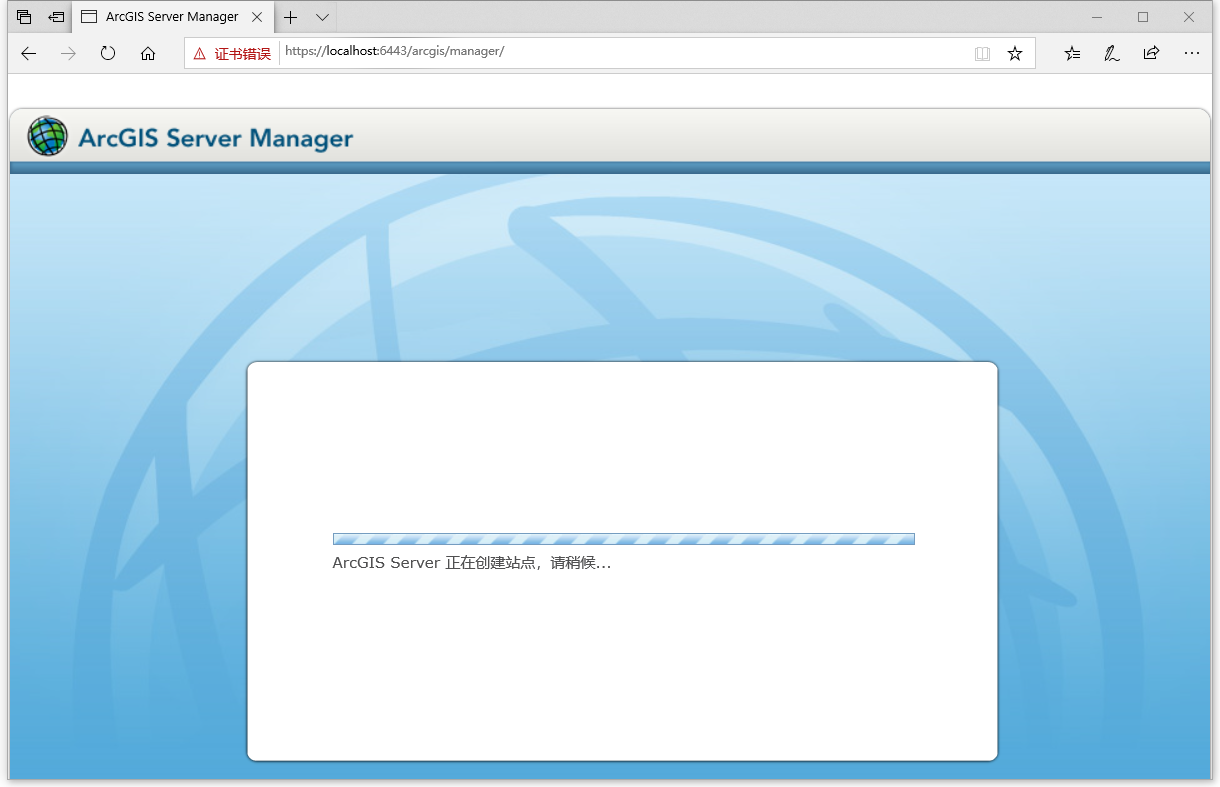
Task: Click the tabs set aside icon
Action: tap(24, 17)
